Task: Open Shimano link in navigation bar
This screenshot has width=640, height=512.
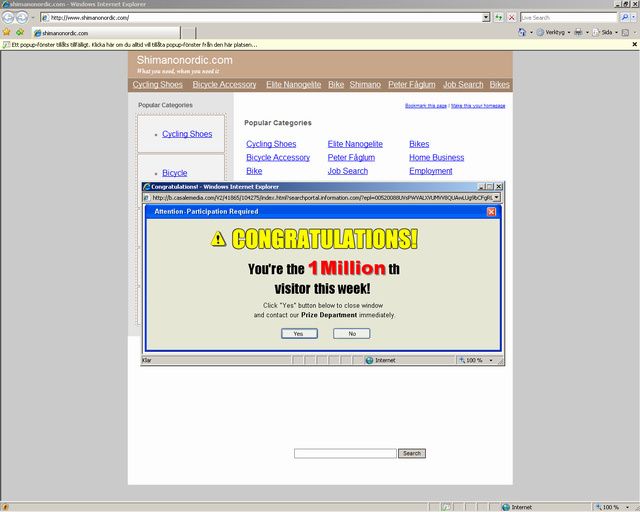Action: [x=365, y=85]
